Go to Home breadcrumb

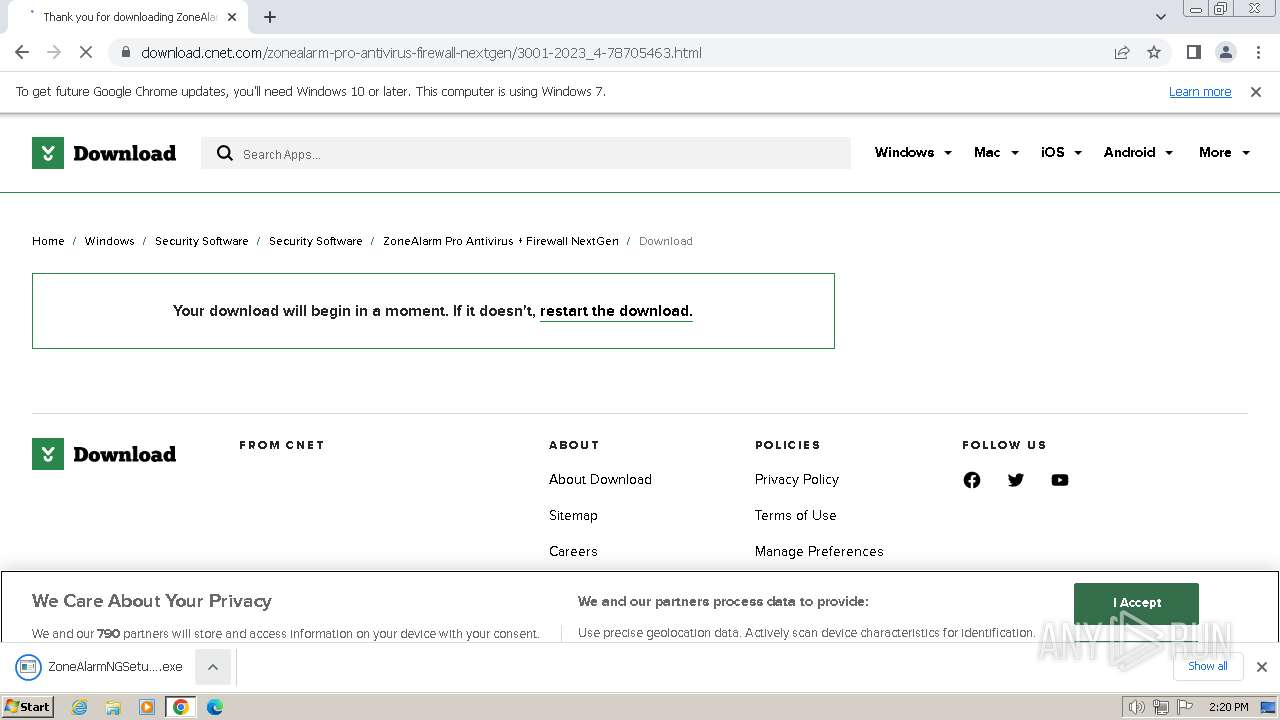pyautogui.click(x=48, y=241)
